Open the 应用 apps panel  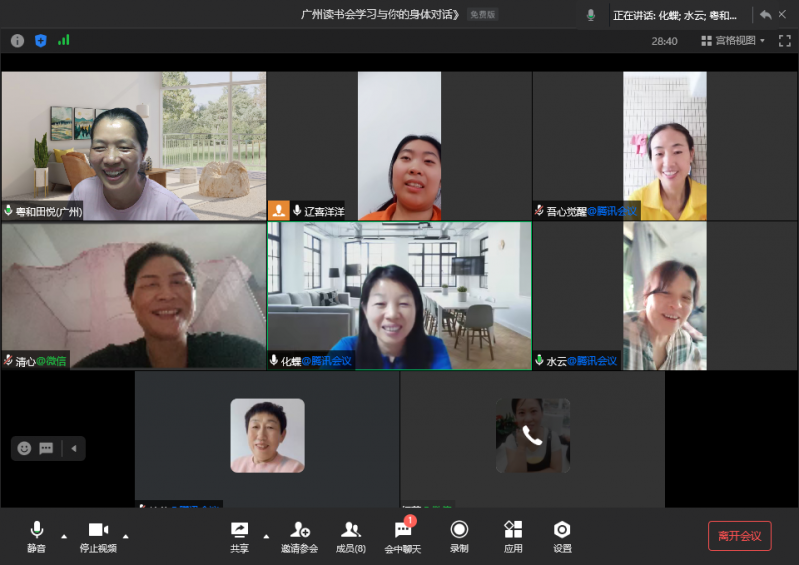tap(513, 536)
